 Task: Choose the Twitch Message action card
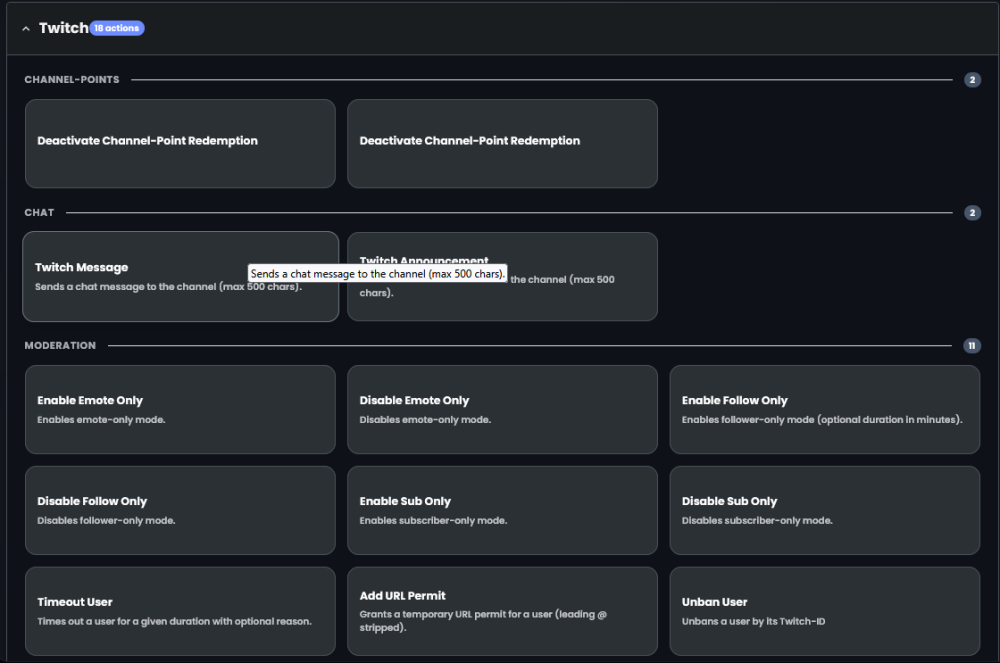click(180, 277)
